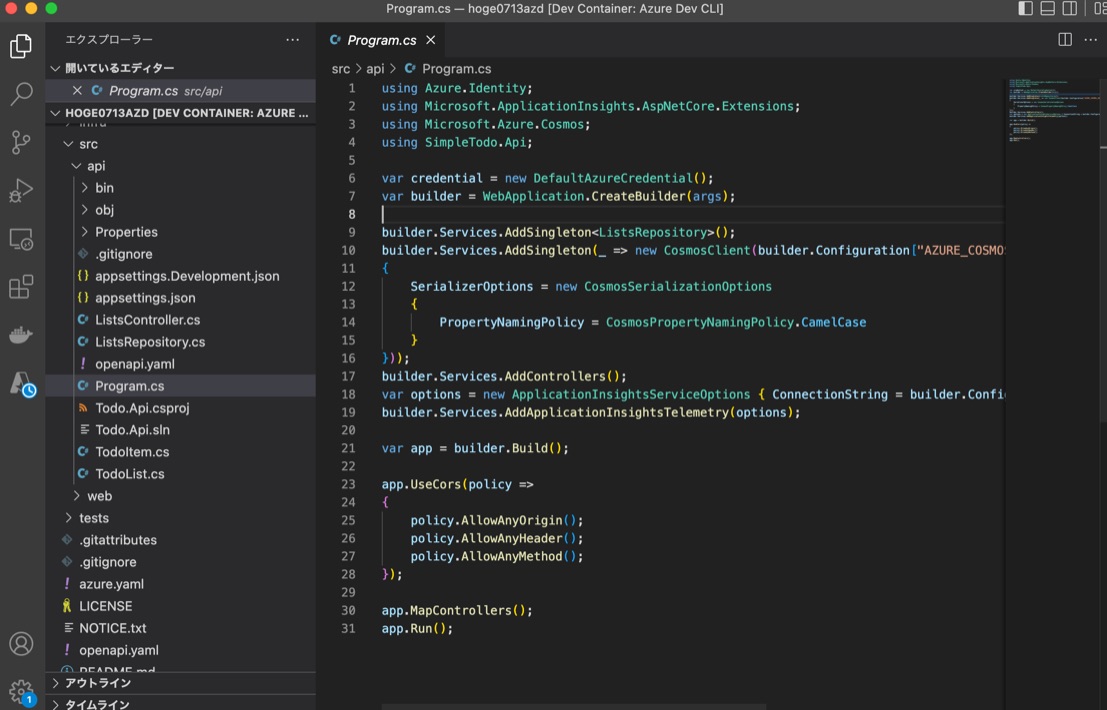
Task: Open the Search view icon
Action: coord(22,94)
